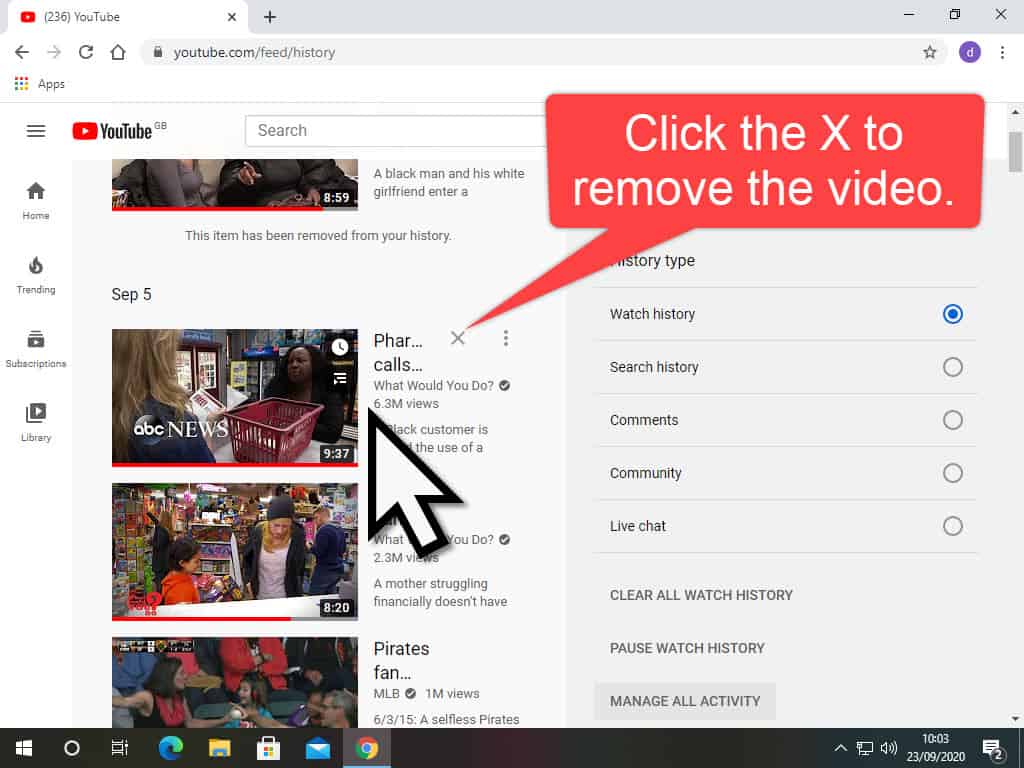Click the X to remove the pharmacy video

[457, 338]
